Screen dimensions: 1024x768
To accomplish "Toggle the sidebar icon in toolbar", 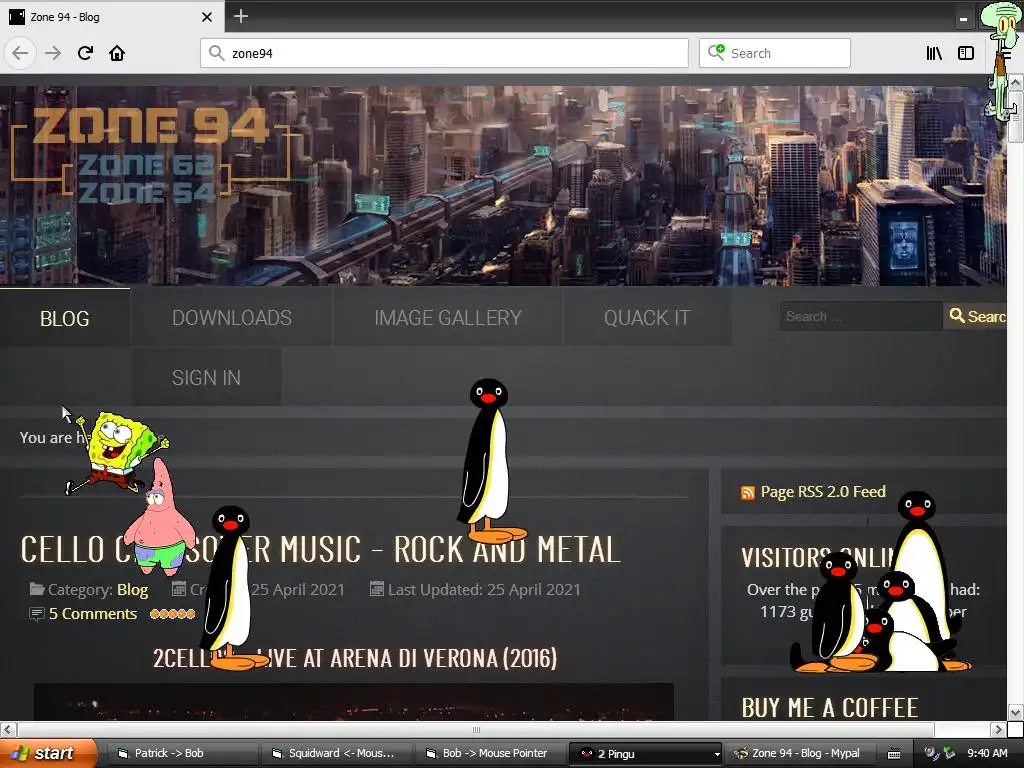I will [x=966, y=54].
